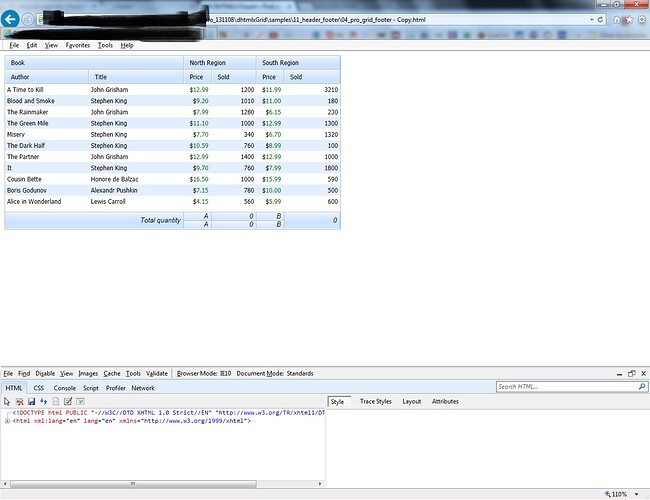
Task: Click the Title column header
Action: tap(136, 77)
